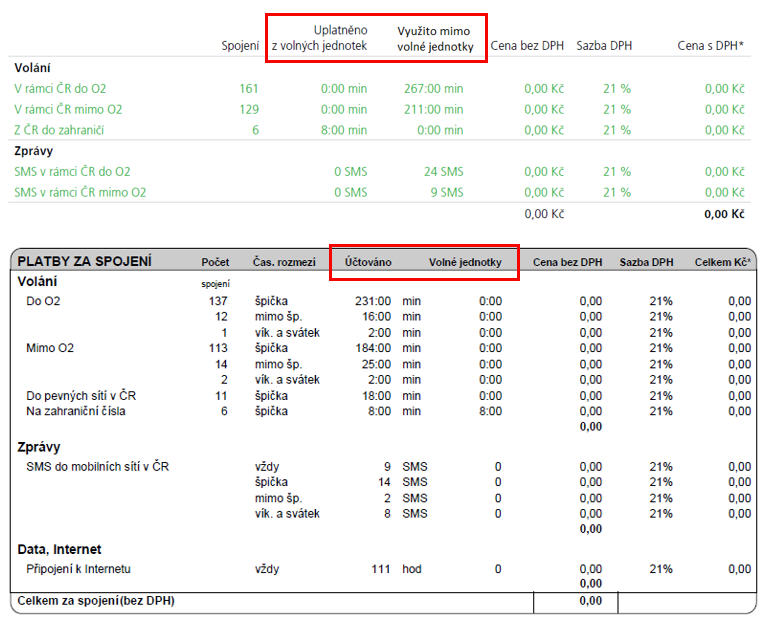Select the 'Připojení k Internetu' row label

79,569
